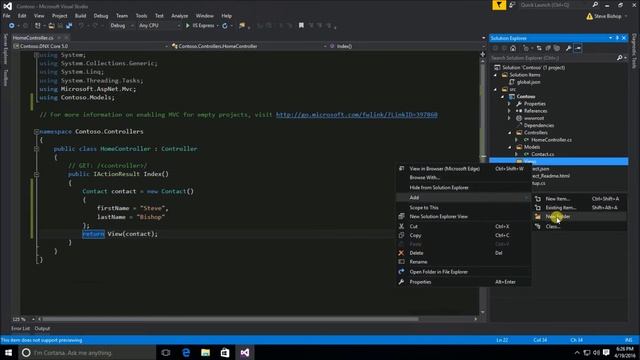Open the Debug configuration dropdown

tap(122, 26)
